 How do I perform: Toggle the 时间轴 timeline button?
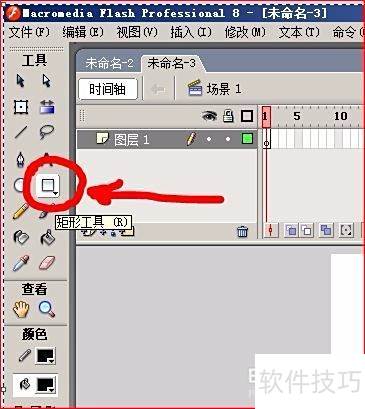click(x=108, y=89)
